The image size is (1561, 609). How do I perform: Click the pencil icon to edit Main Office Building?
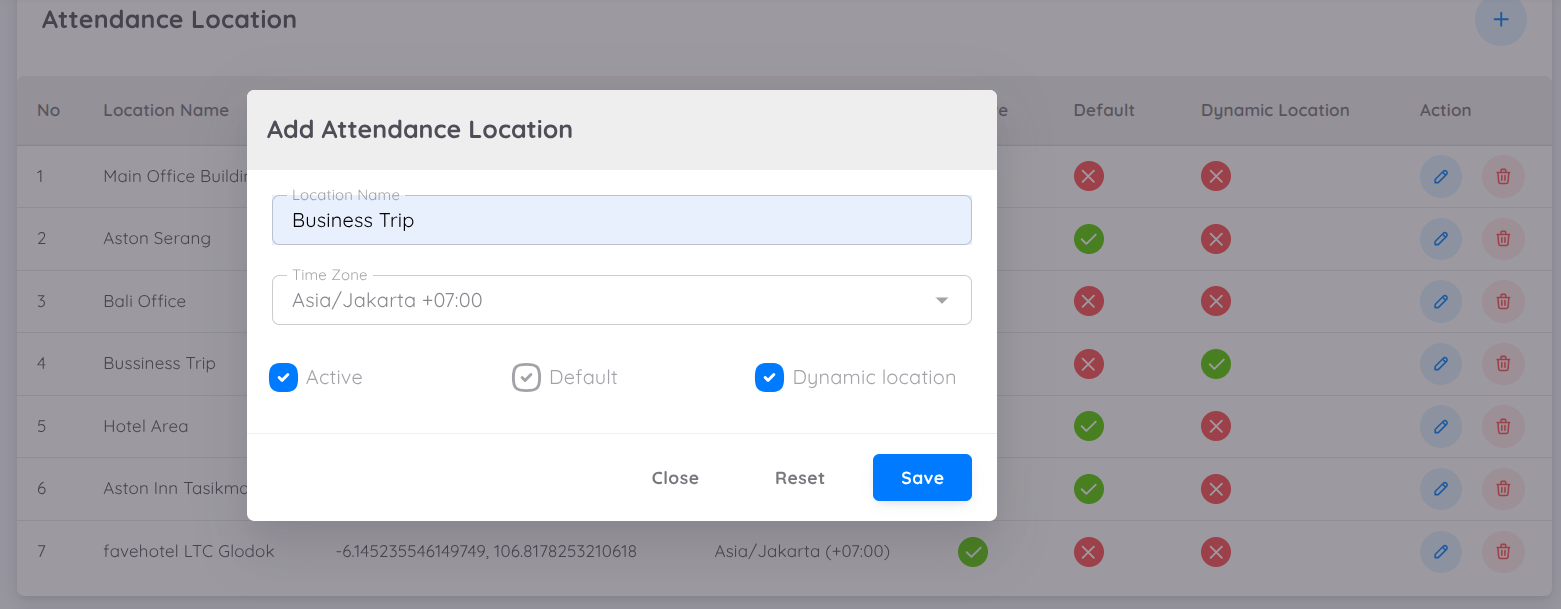pyautogui.click(x=1440, y=176)
